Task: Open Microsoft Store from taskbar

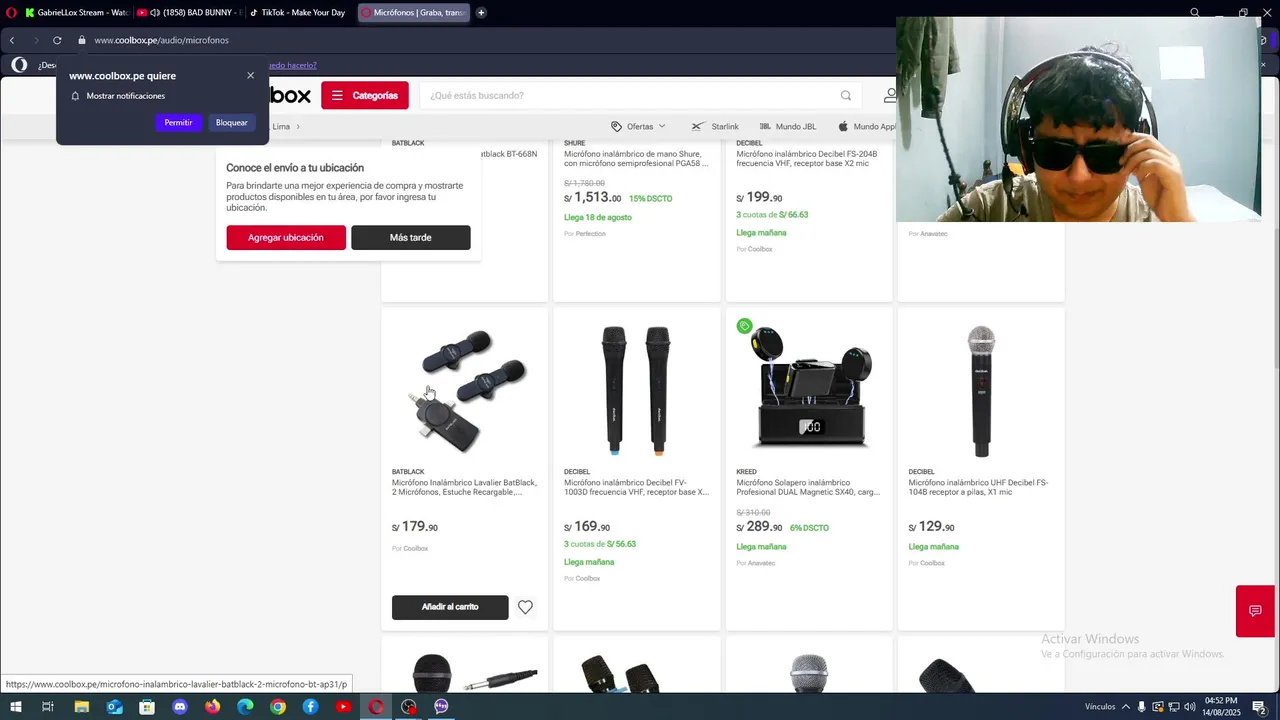Action: pos(147,707)
